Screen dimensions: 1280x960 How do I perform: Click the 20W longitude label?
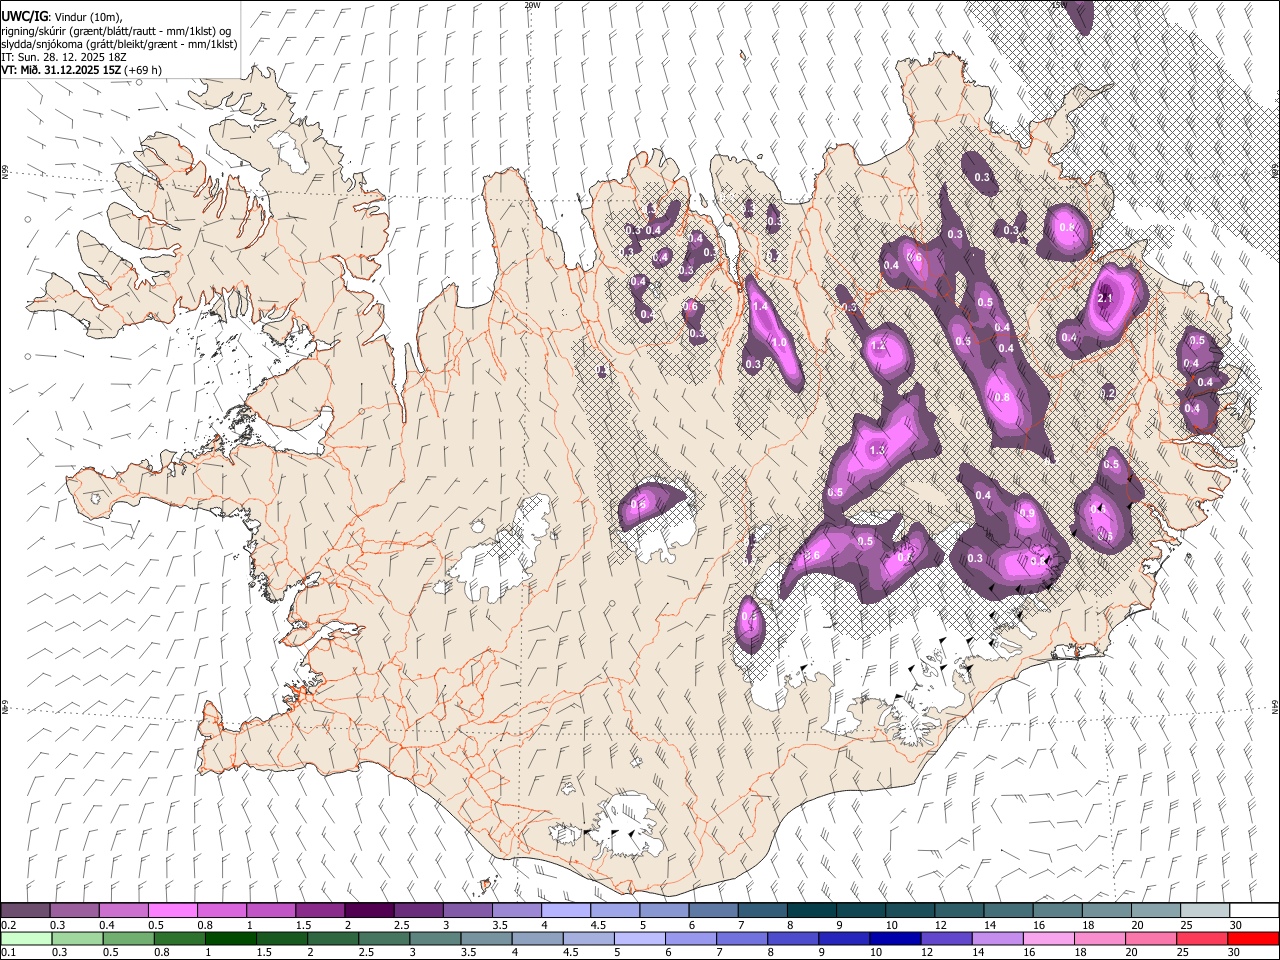point(531,5)
